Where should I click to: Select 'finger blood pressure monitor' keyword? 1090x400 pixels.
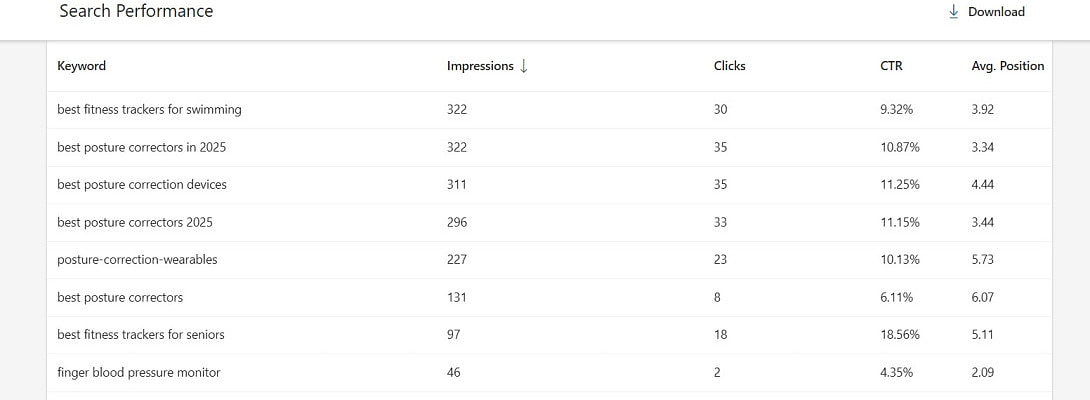138,372
